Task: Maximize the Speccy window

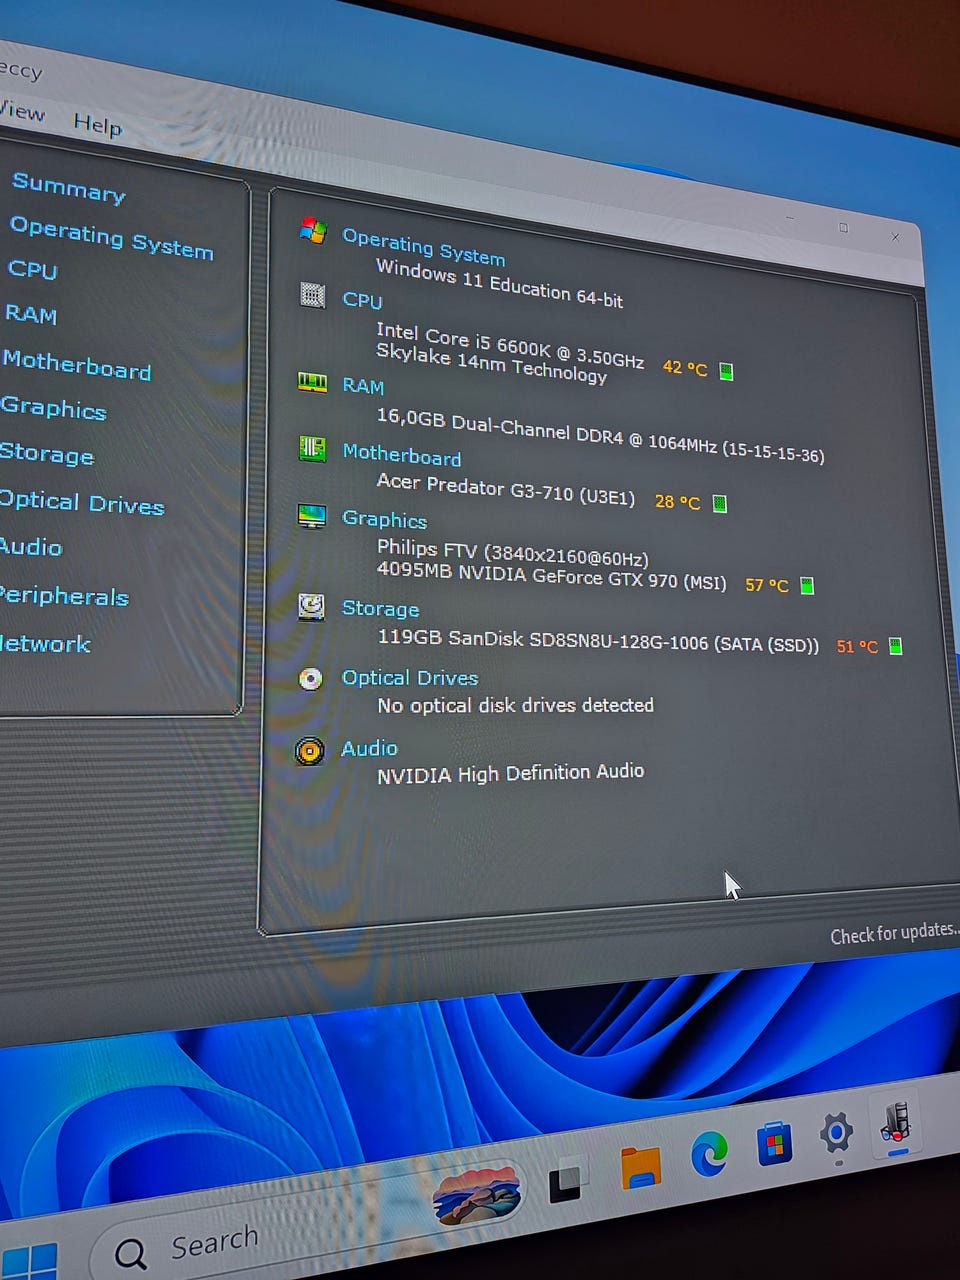Action: pyautogui.click(x=843, y=228)
